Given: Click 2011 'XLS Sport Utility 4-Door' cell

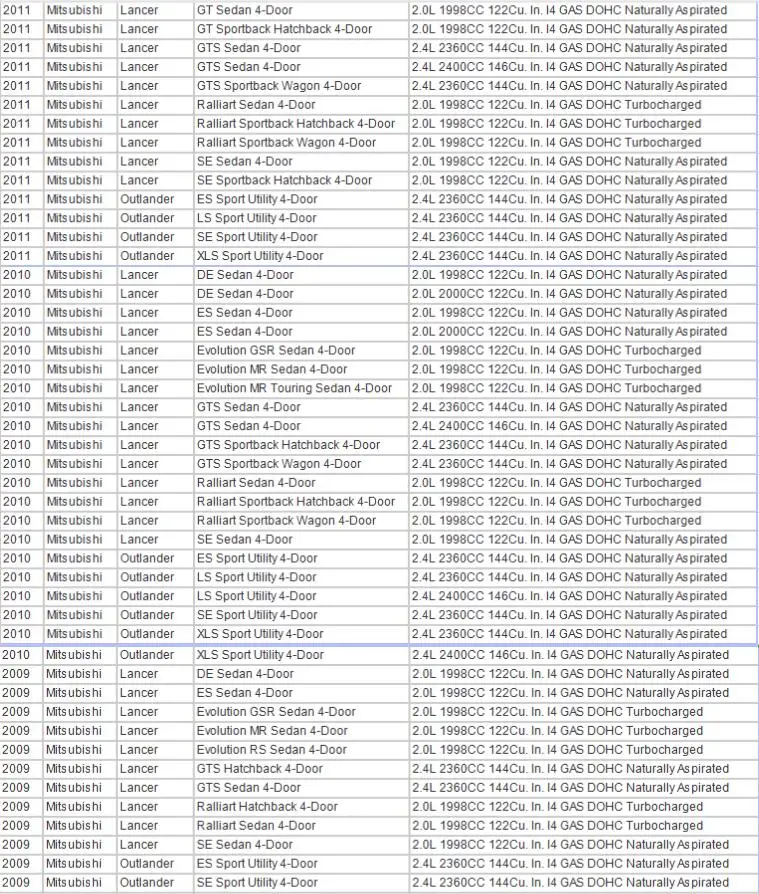Looking at the screenshot, I should (301, 255).
